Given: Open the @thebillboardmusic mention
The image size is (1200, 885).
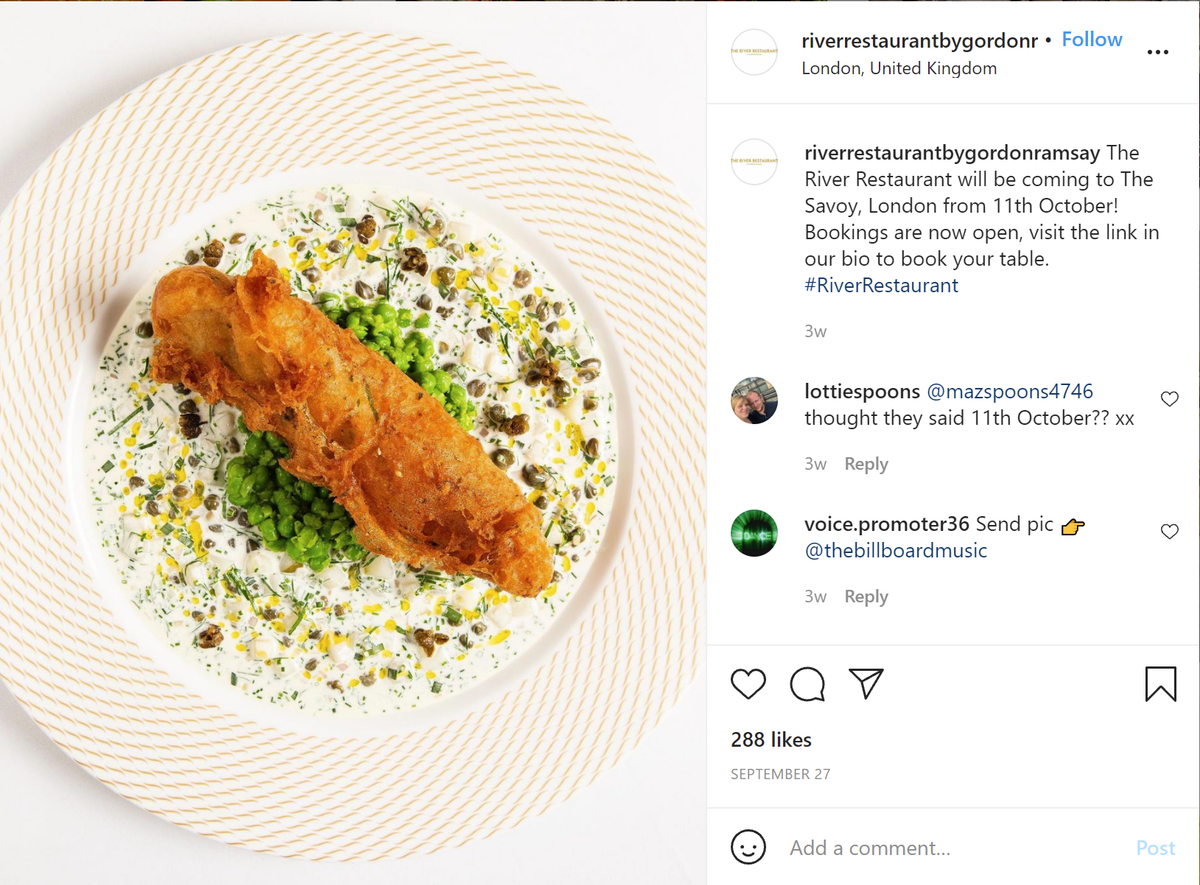Looking at the screenshot, I should 895,550.
